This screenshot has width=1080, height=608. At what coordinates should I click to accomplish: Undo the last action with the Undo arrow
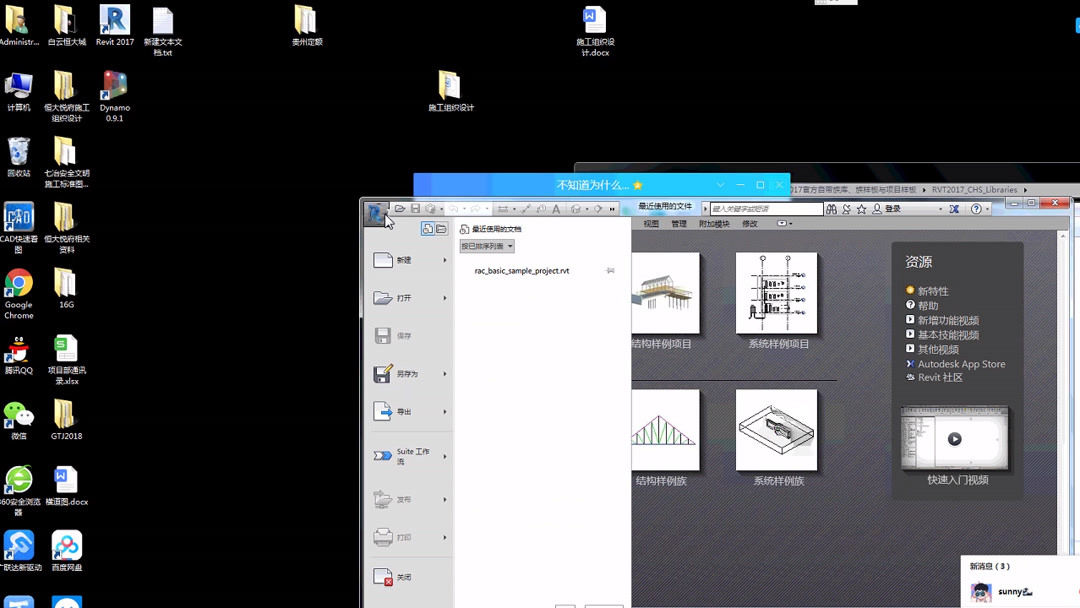pyautogui.click(x=455, y=208)
